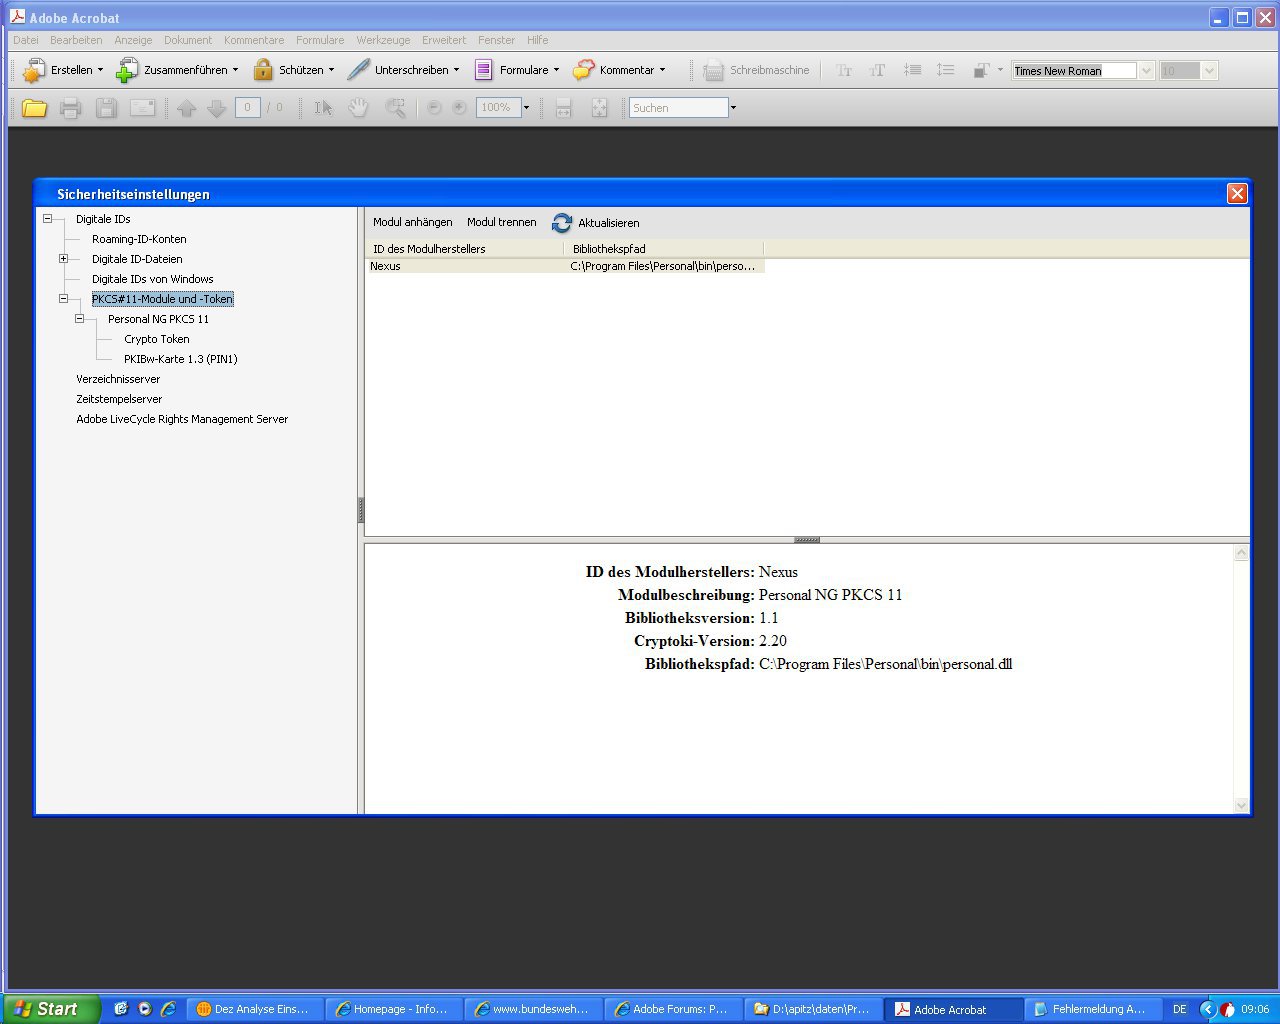Screen dimensions: 1280x1024
Task: Click the line spacing toolbar icon
Action: pos(945,70)
